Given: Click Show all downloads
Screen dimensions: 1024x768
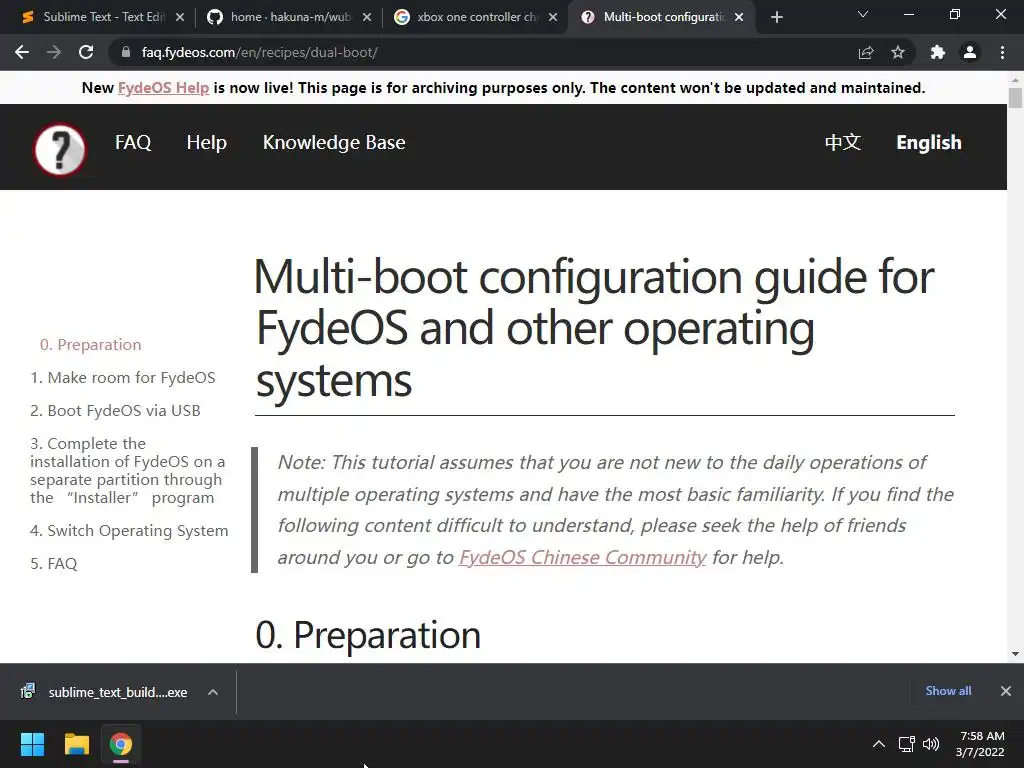Looking at the screenshot, I should coord(948,691).
